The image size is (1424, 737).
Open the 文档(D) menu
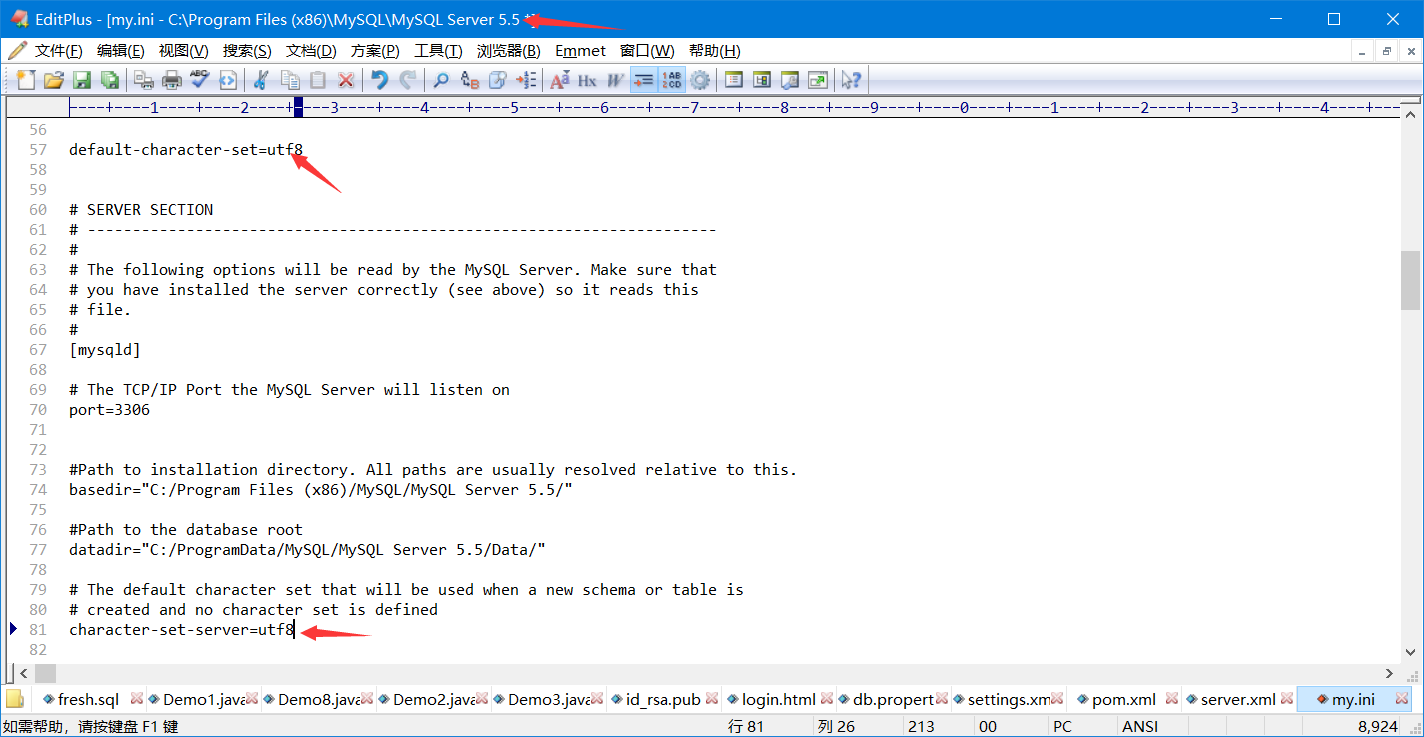tap(311, 51)
